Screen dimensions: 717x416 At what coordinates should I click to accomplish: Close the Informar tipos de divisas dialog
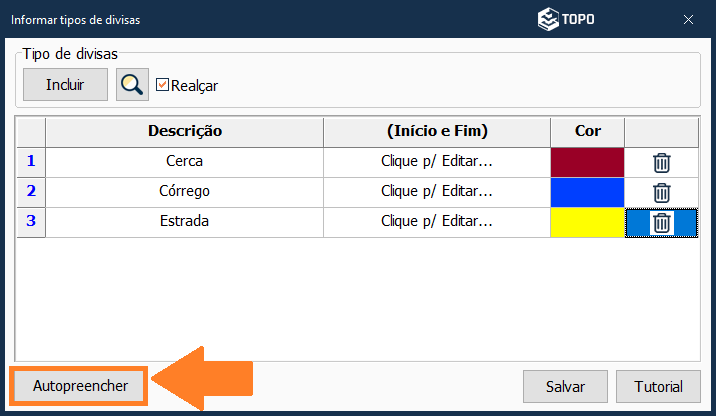[x=688, y=19]
